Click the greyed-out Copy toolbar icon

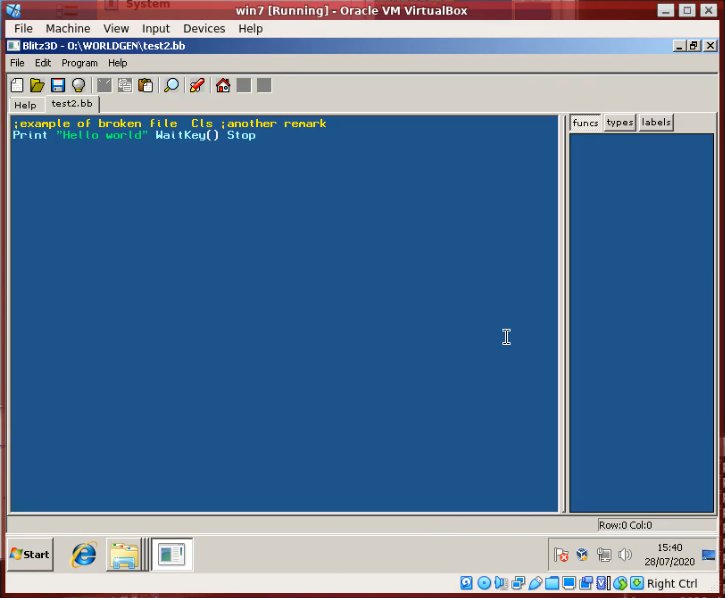point(125,85)
